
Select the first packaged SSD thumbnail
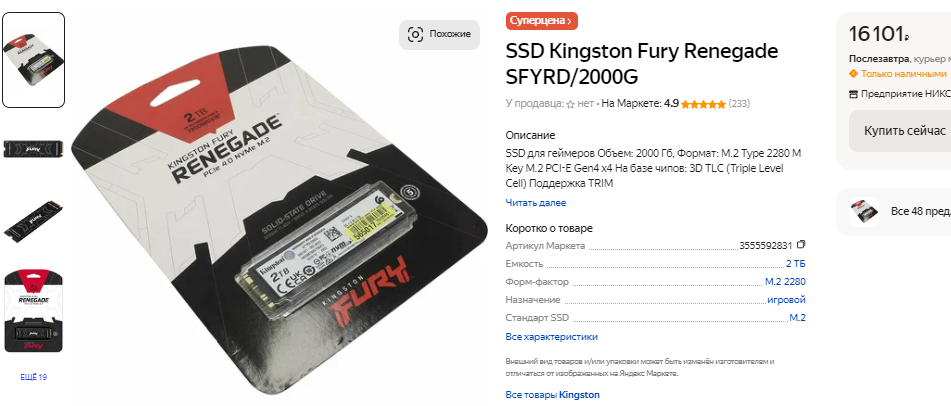point(33,60)
